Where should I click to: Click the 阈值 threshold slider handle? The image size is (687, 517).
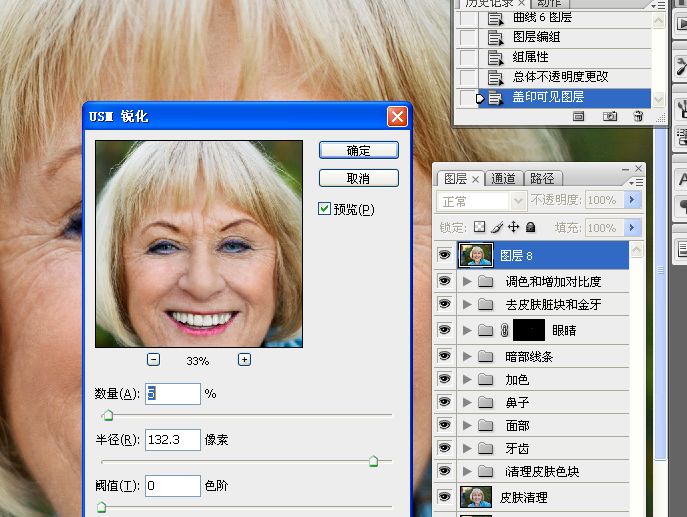click(102, 507)
